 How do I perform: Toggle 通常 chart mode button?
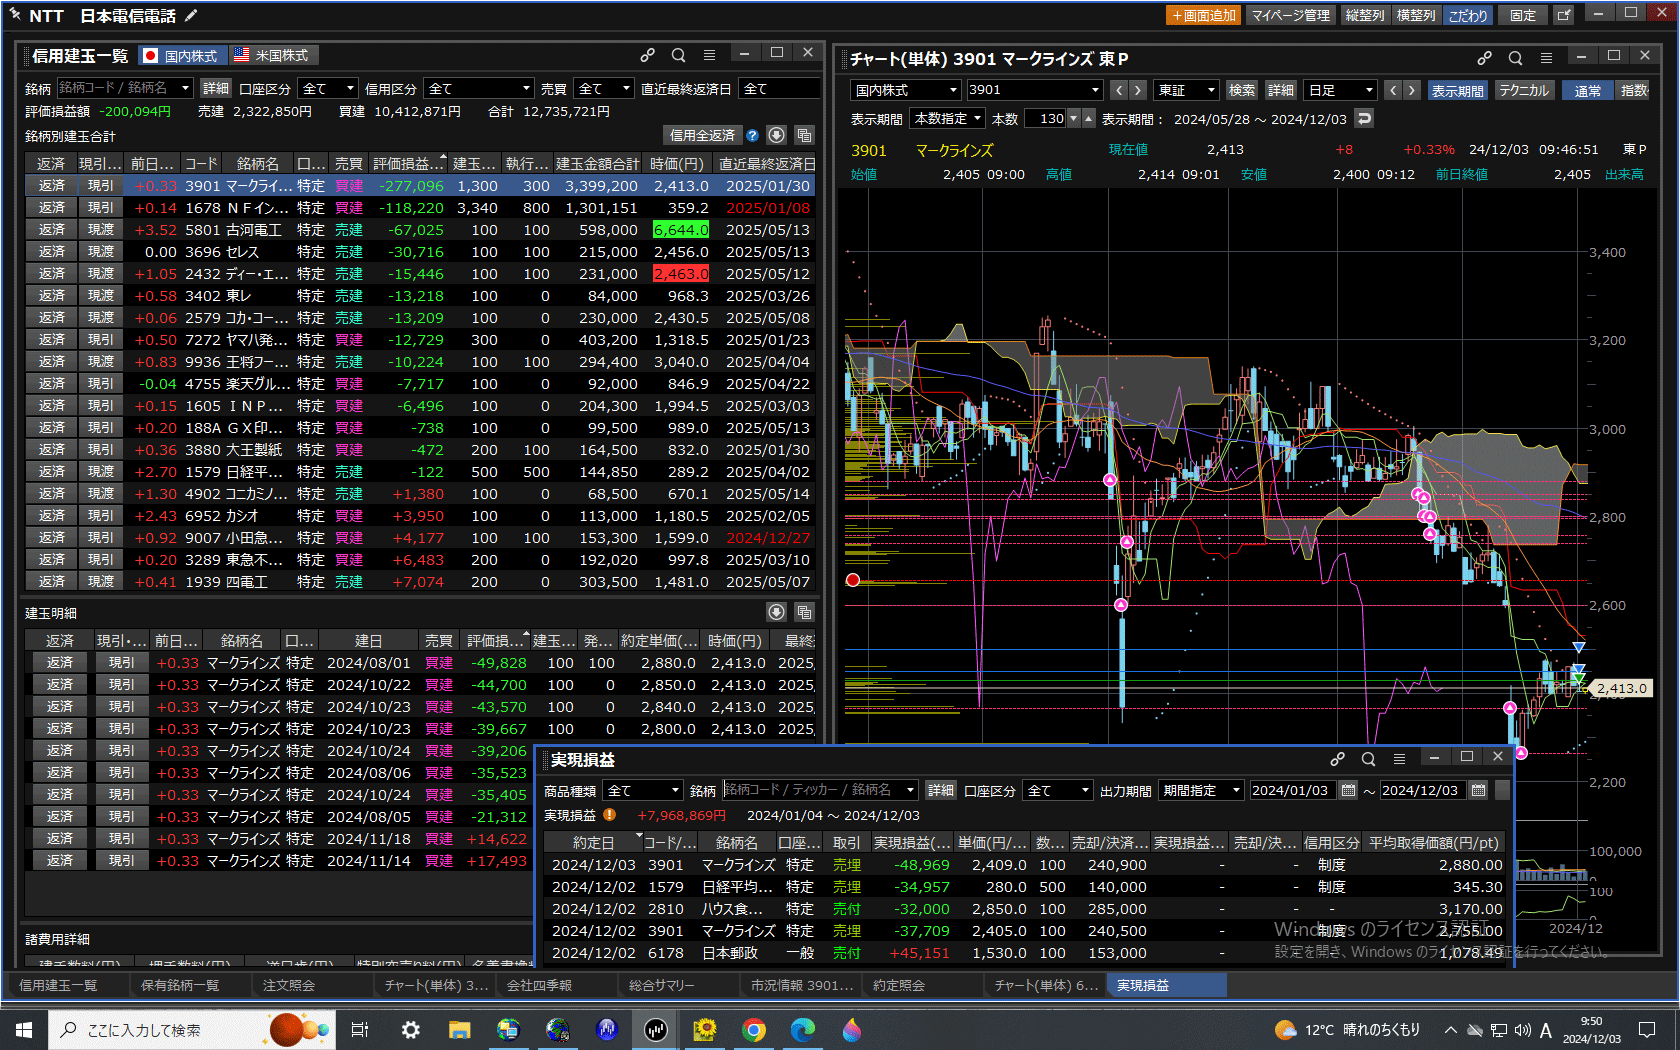pyautogui.click(x=1587, y=90)
